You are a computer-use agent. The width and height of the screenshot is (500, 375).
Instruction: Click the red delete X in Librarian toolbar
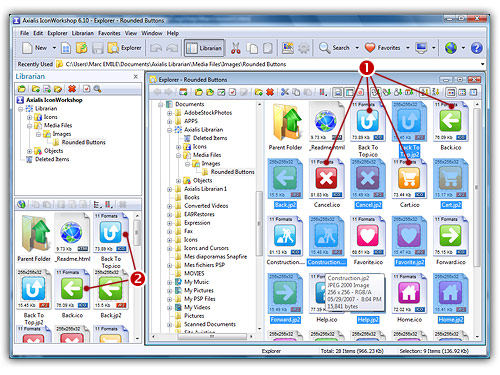coord(72,89)
